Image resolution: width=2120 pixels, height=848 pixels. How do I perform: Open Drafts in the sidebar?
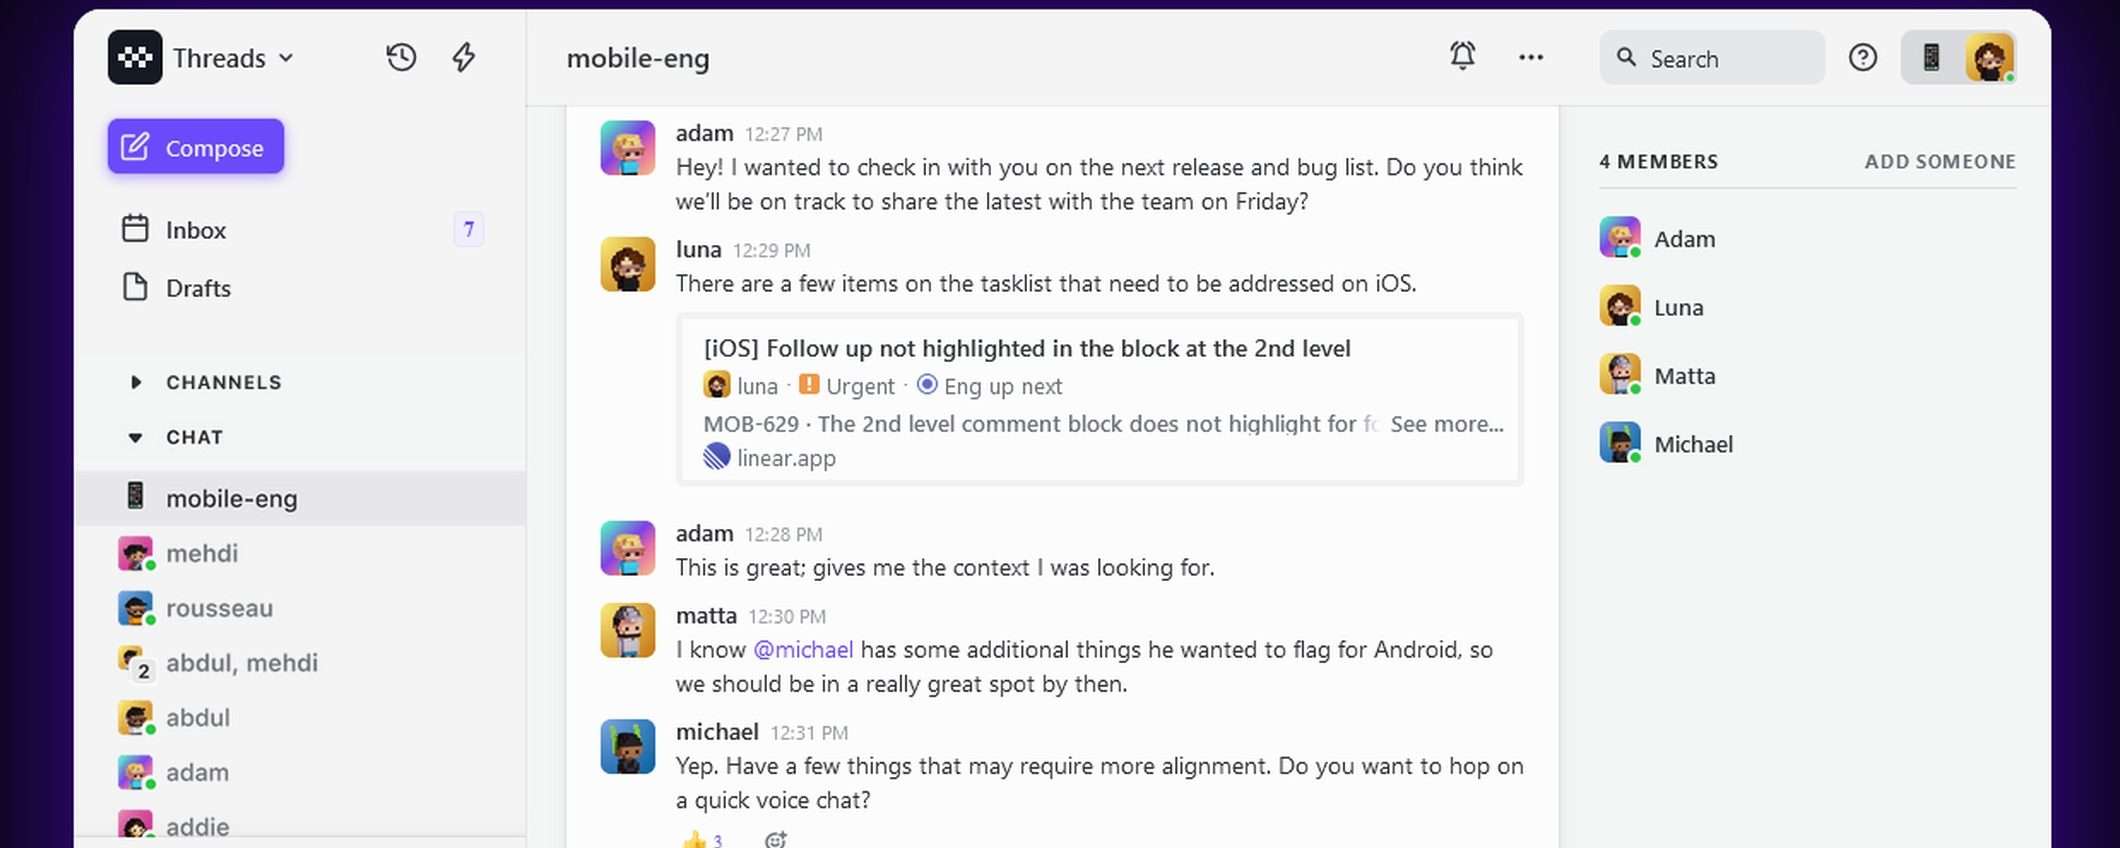pyautogui.click(x=198, y=288)
